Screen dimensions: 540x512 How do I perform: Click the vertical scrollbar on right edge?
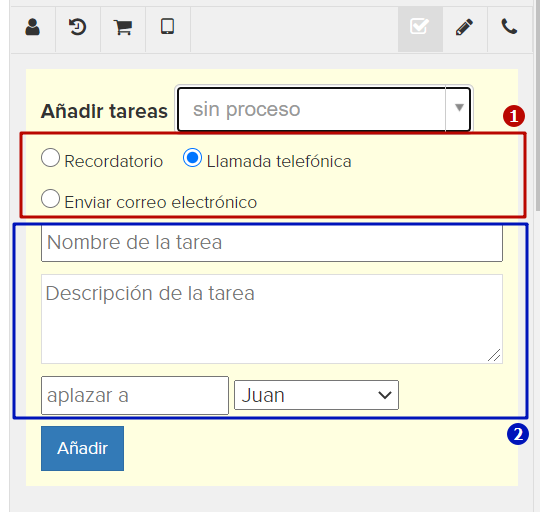click(538, 103)
